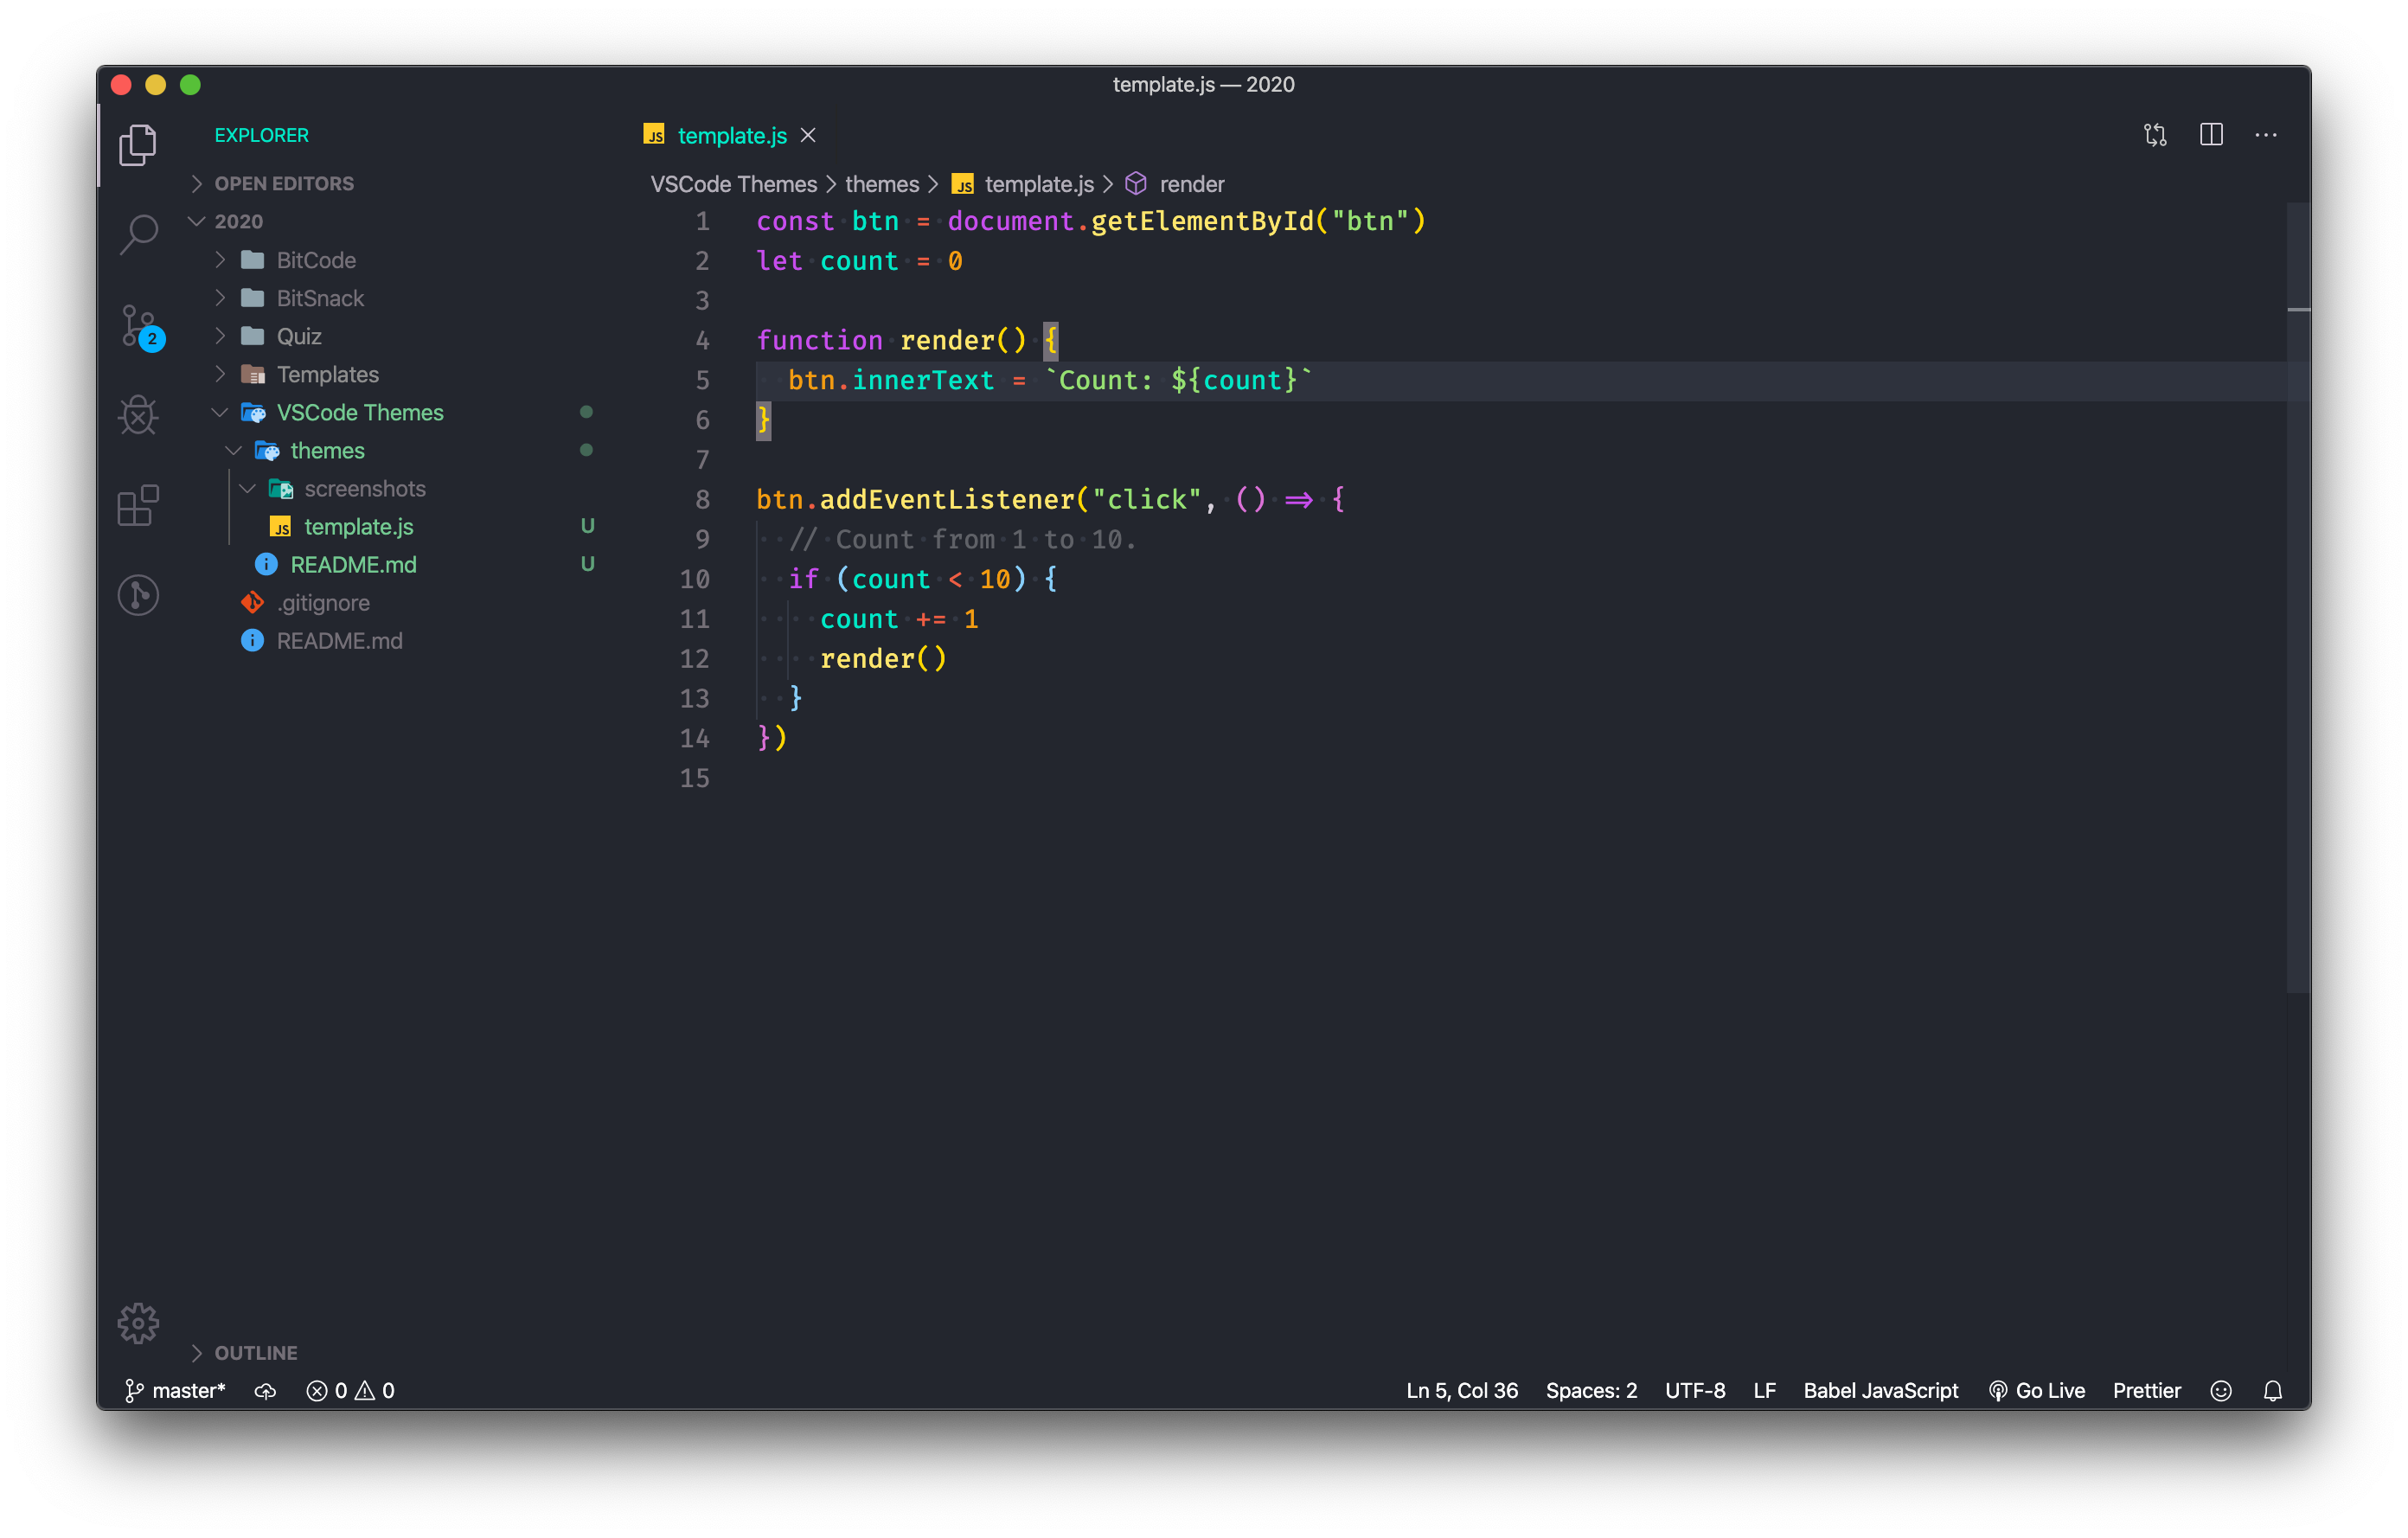The image size is (2408, 1538).
Task: Collapse the VSCode Themes folder
Action: 359,413
